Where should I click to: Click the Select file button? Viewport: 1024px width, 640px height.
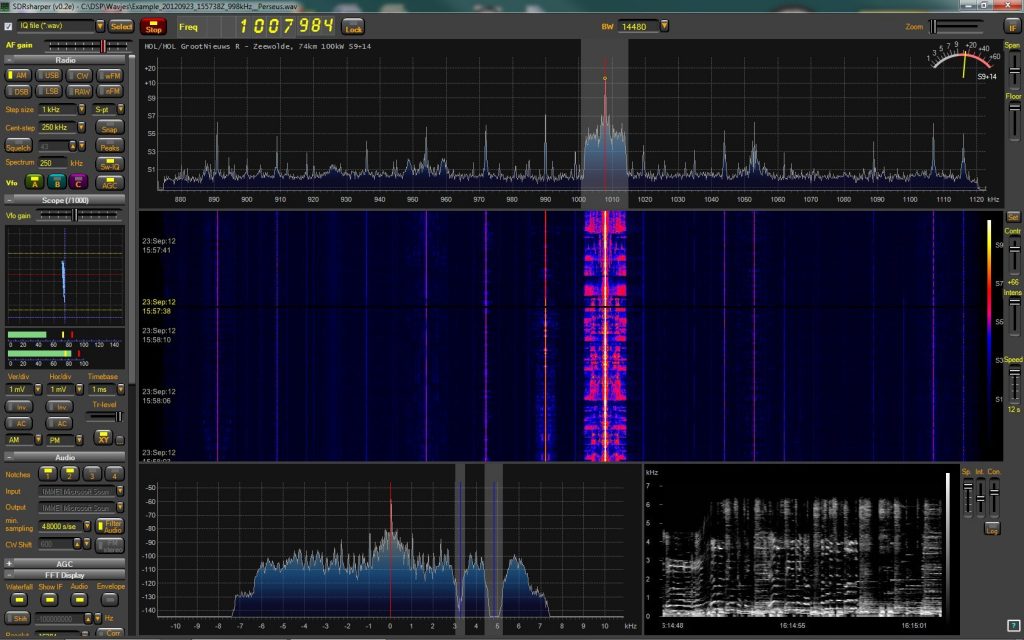[x=121, y=26]
